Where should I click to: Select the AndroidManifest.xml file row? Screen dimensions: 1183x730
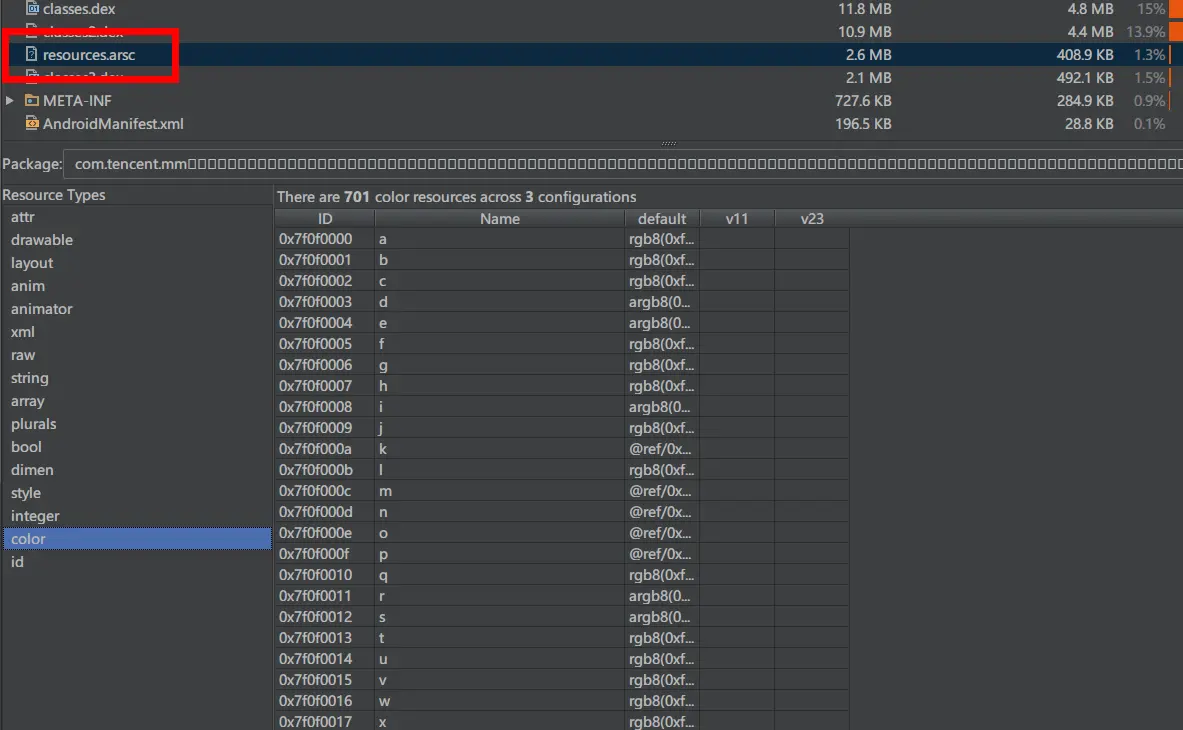tap(592, 124)
